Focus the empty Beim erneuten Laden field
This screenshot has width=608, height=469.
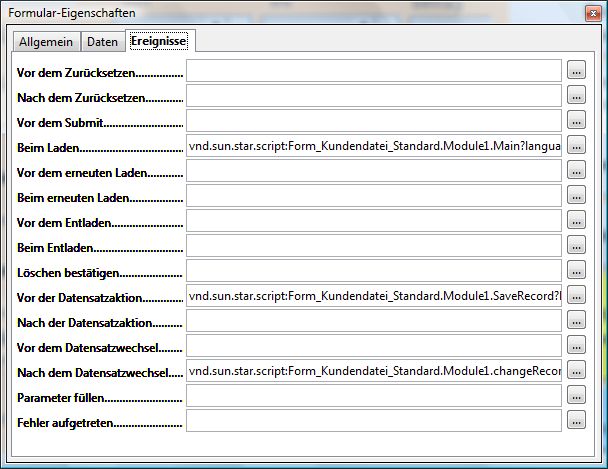pos(373,195)
